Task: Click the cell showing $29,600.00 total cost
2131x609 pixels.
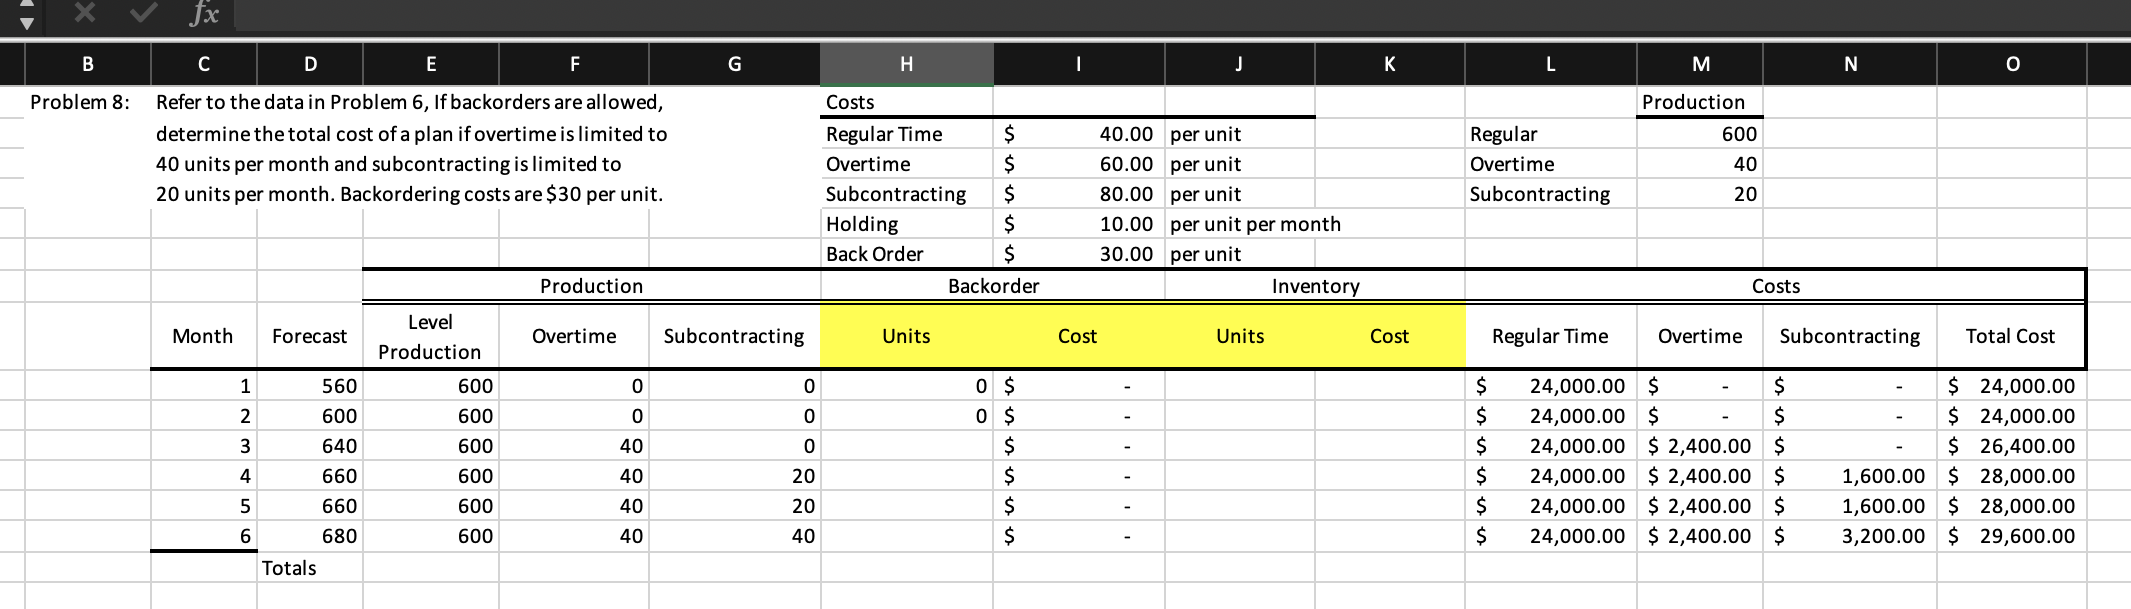Action: 2012,536
